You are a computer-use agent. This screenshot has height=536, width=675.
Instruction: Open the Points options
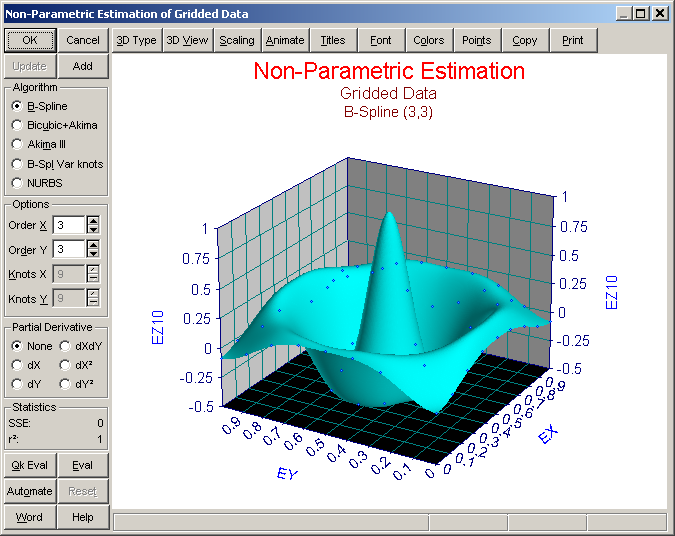(x=477, y=40)
